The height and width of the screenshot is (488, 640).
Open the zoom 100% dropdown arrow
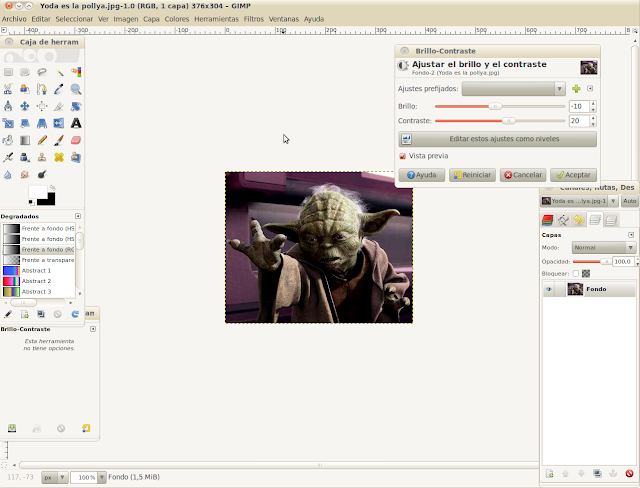pos(102,477)
